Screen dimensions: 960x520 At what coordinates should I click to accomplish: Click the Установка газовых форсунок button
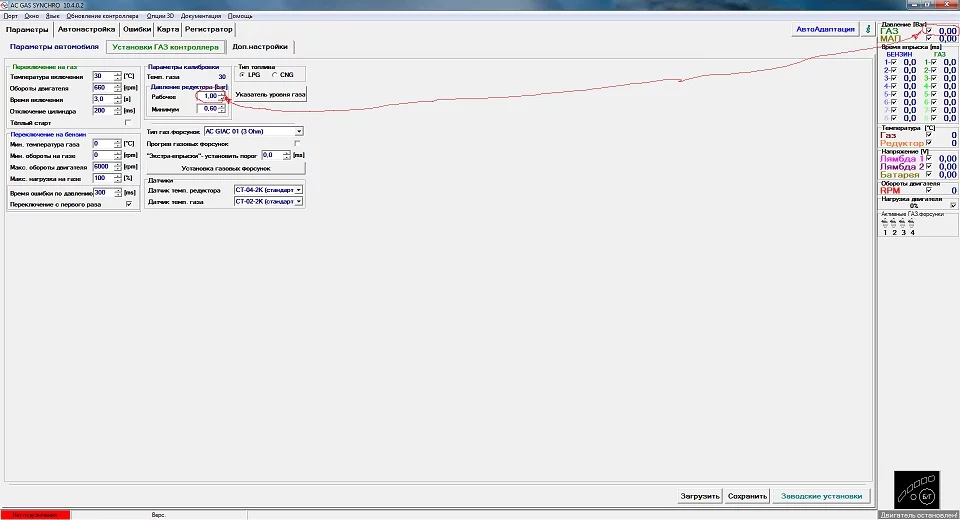[226, 168]
